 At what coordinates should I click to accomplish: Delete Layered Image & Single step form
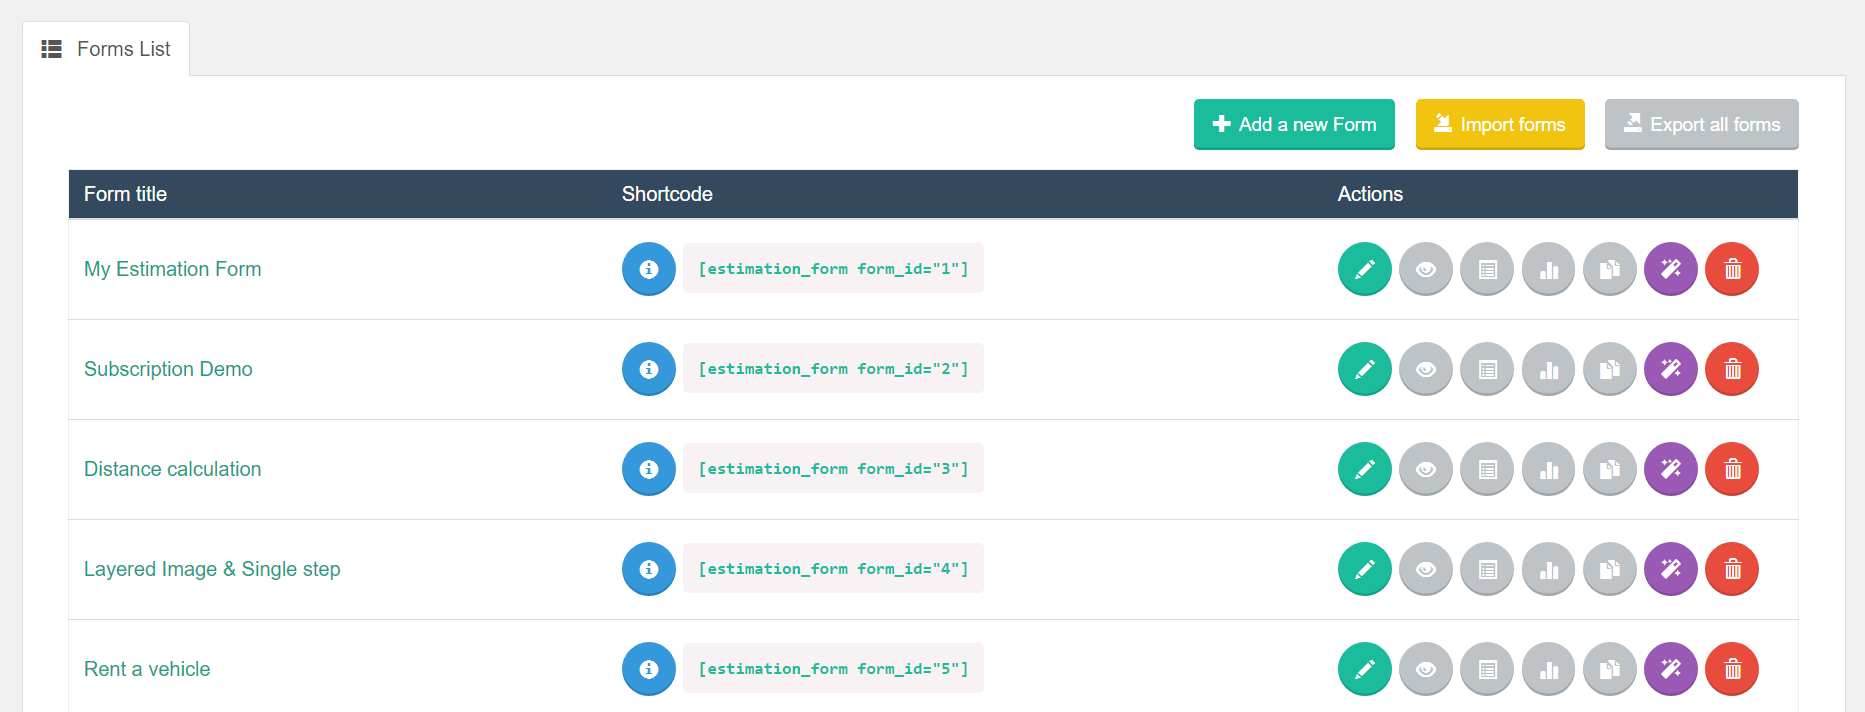point(1732,569)
